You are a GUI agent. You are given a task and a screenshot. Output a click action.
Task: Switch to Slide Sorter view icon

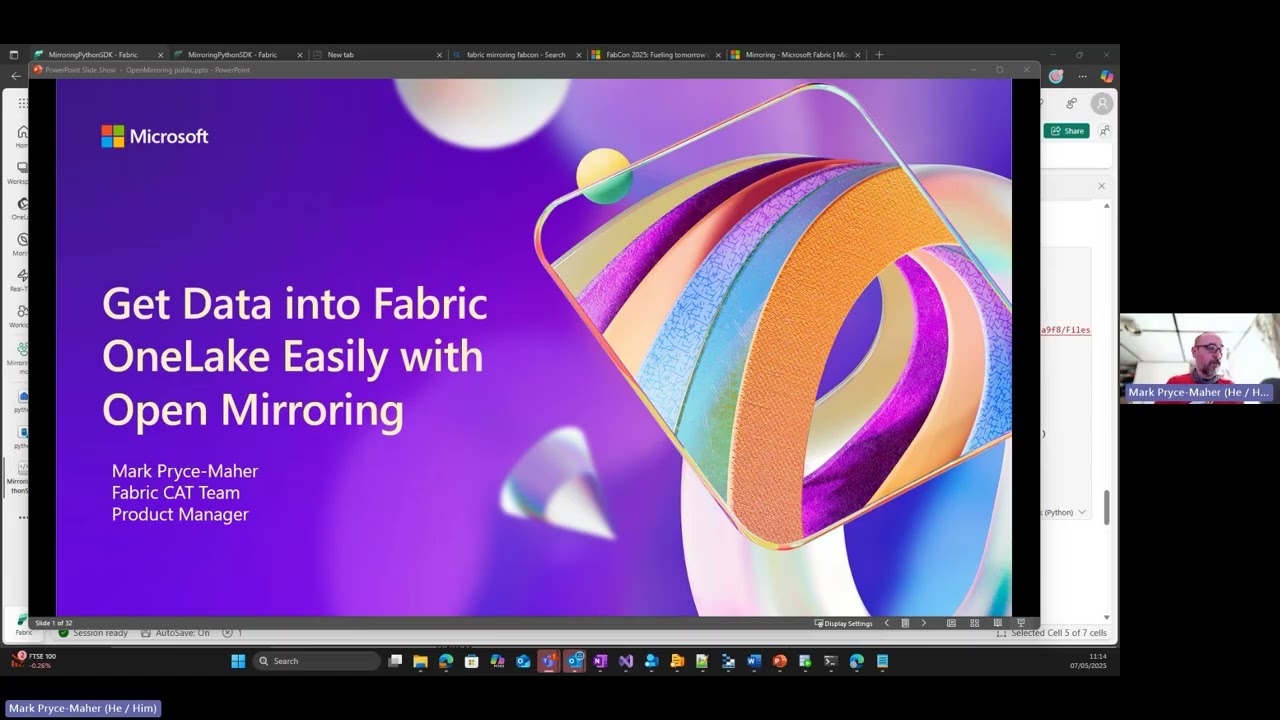pos(974,623)
